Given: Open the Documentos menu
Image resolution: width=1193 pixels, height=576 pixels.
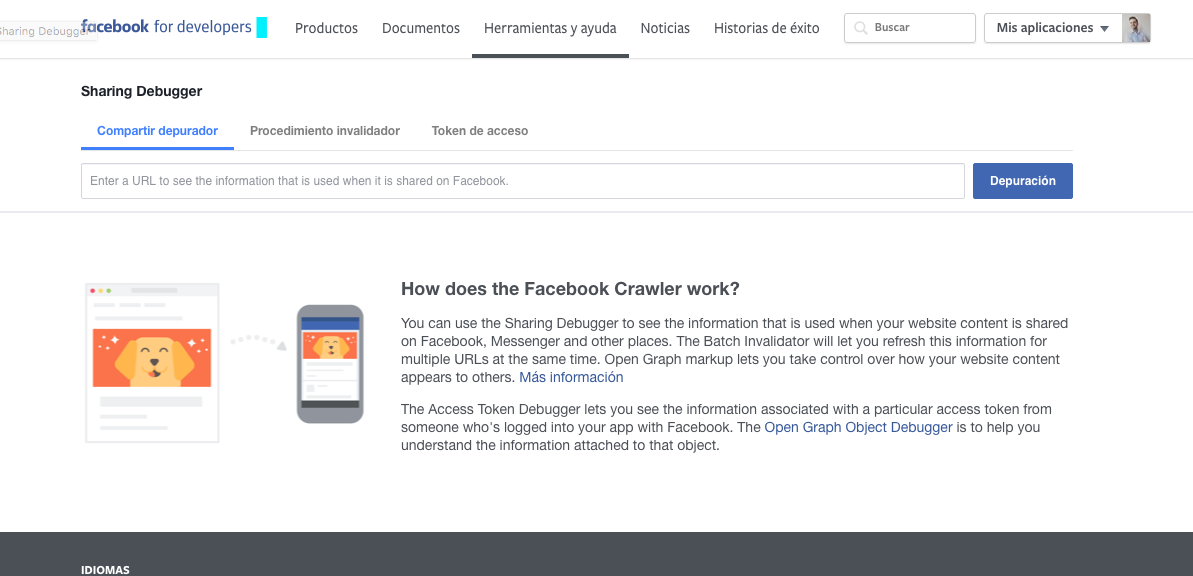Looking at the screenshot, I should [x=421, y=28].
